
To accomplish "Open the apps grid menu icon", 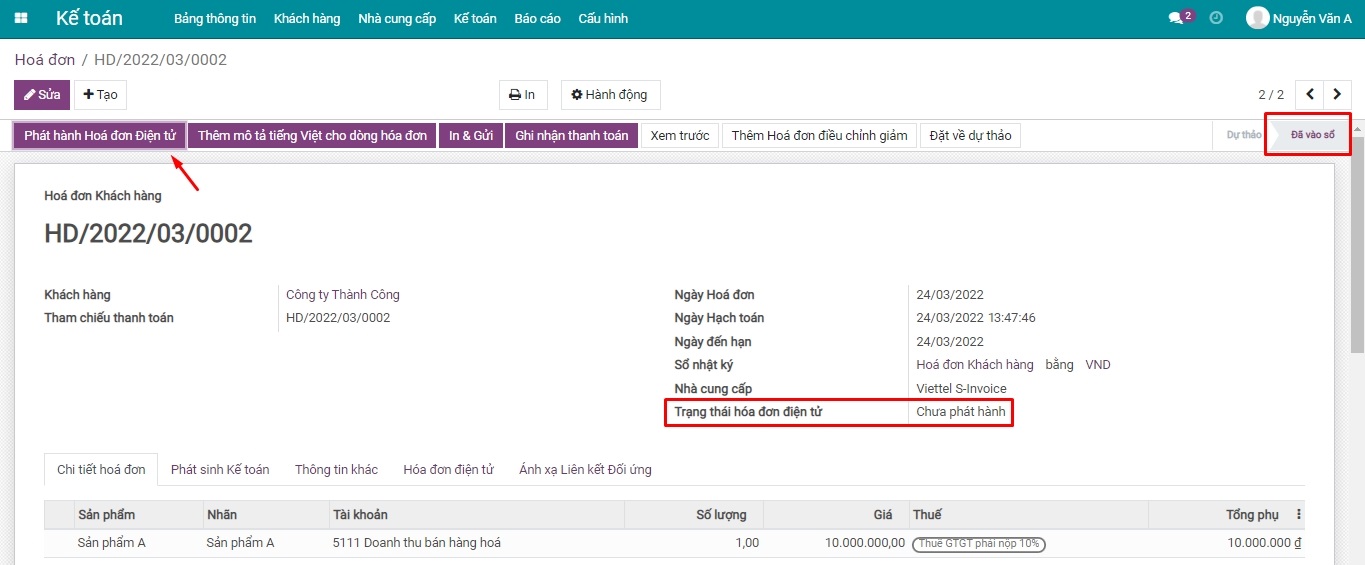I will click(x=21, y=19).
